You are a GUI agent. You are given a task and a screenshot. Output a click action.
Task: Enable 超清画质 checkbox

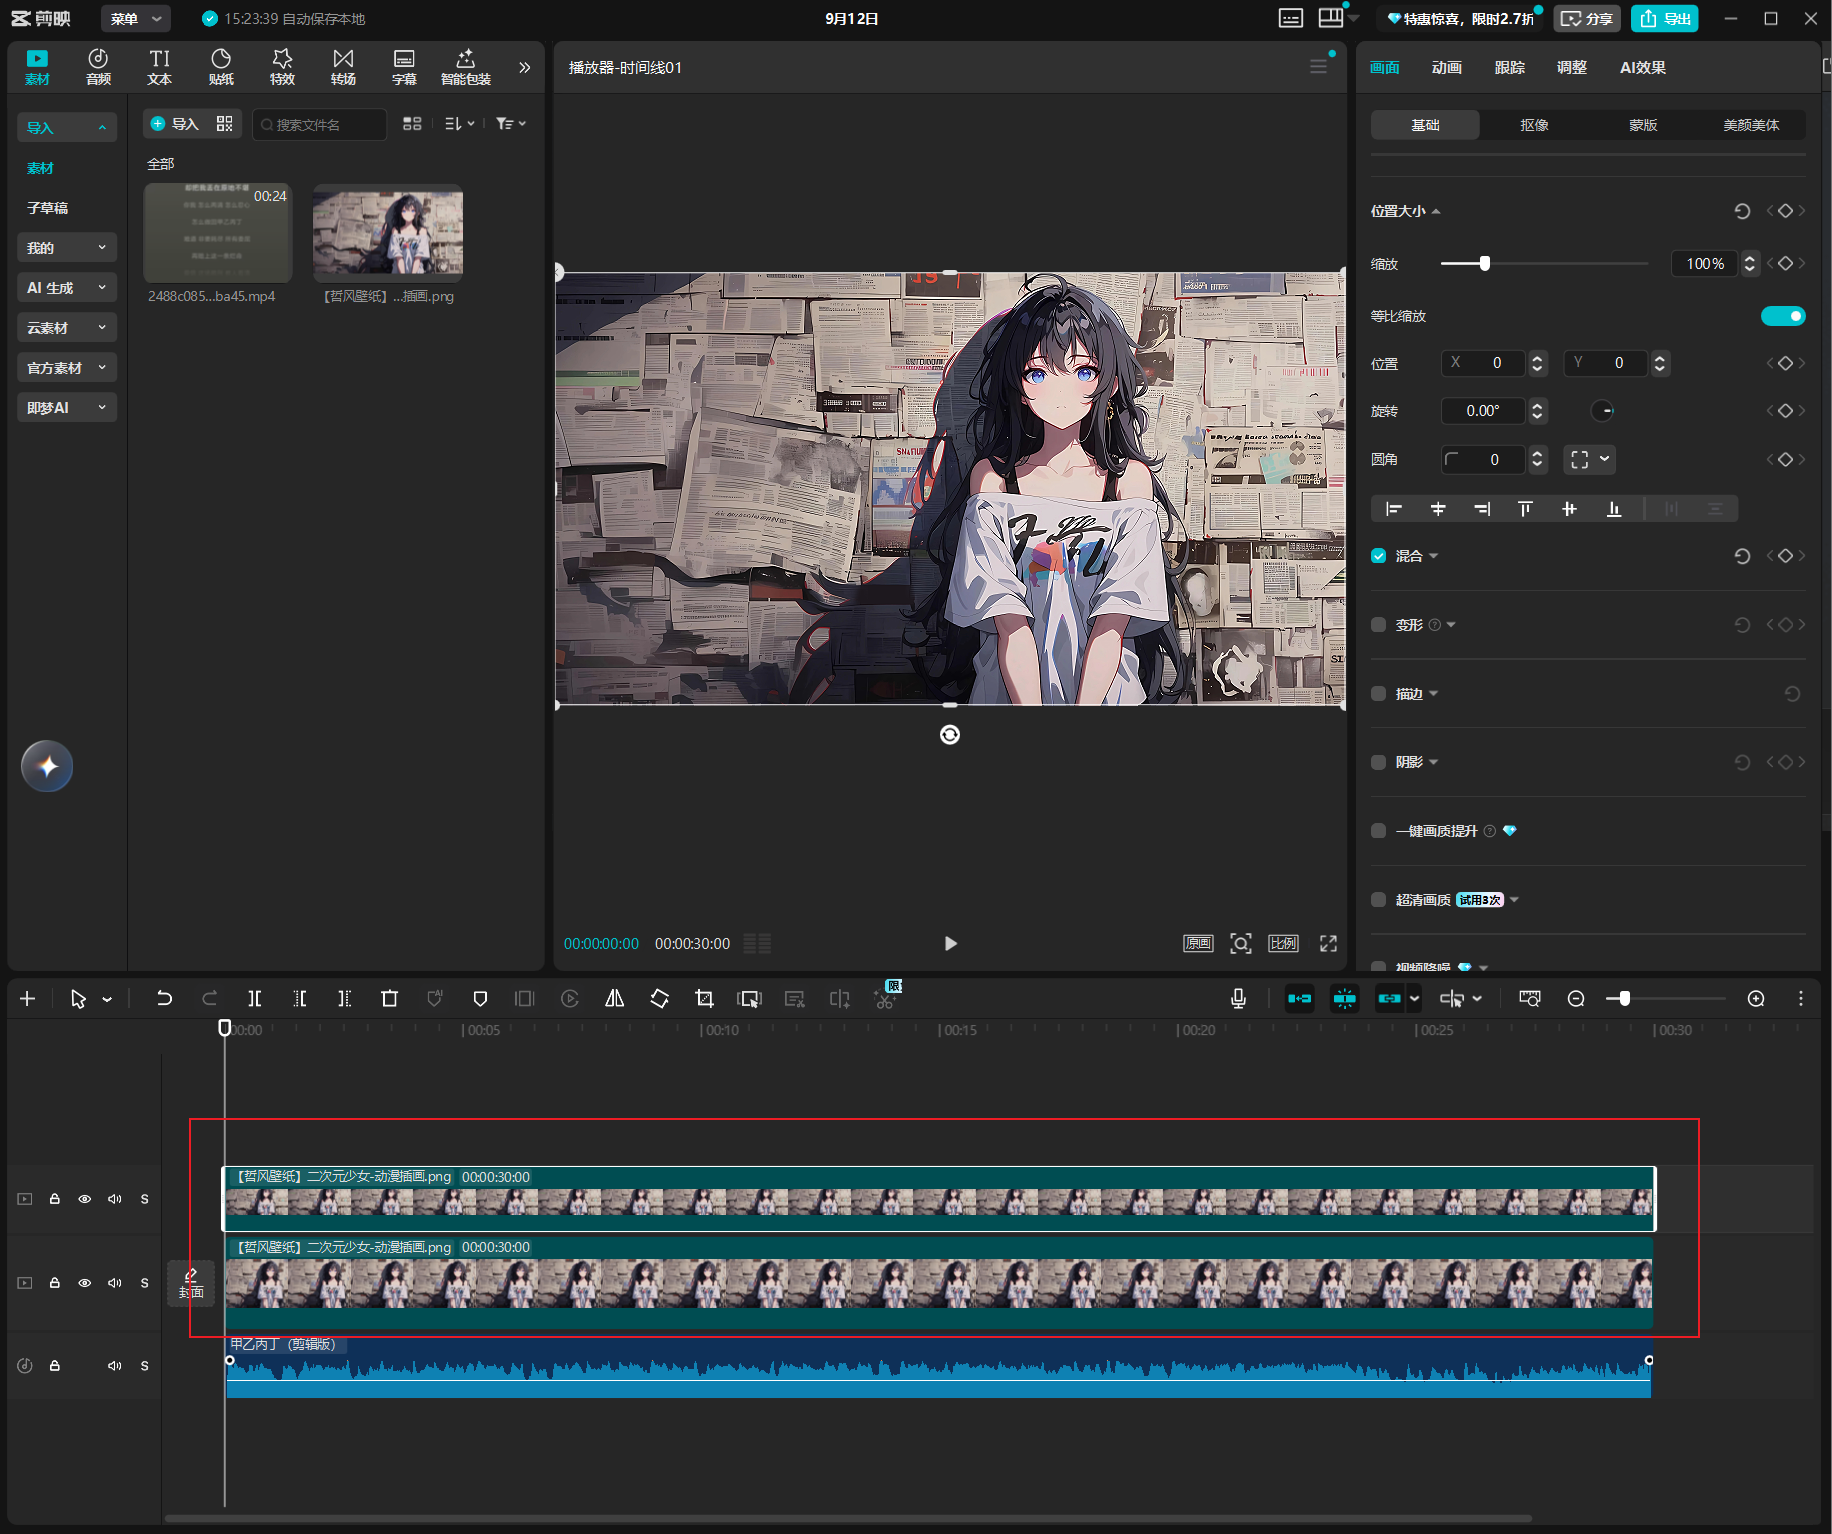[1379, 900]
